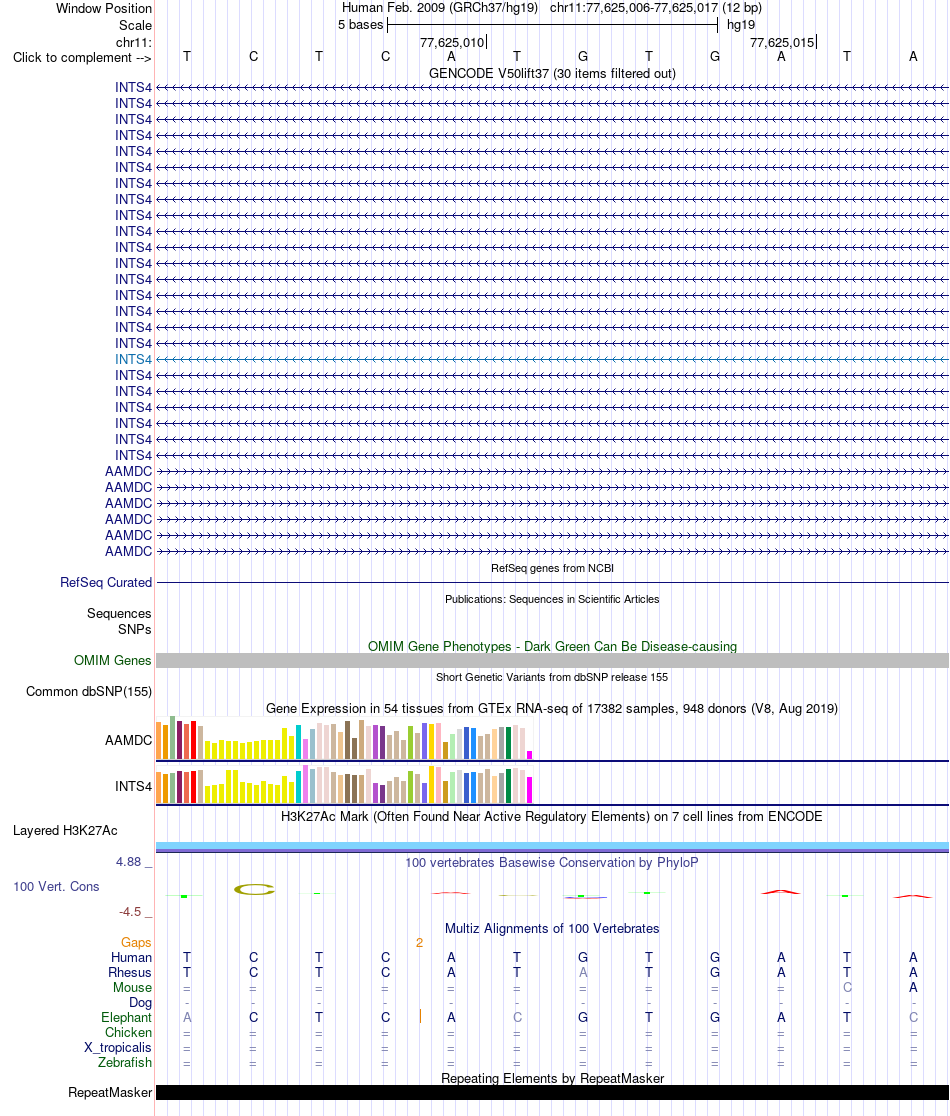Select the 'X_tropicalis' species row label

117,1048
